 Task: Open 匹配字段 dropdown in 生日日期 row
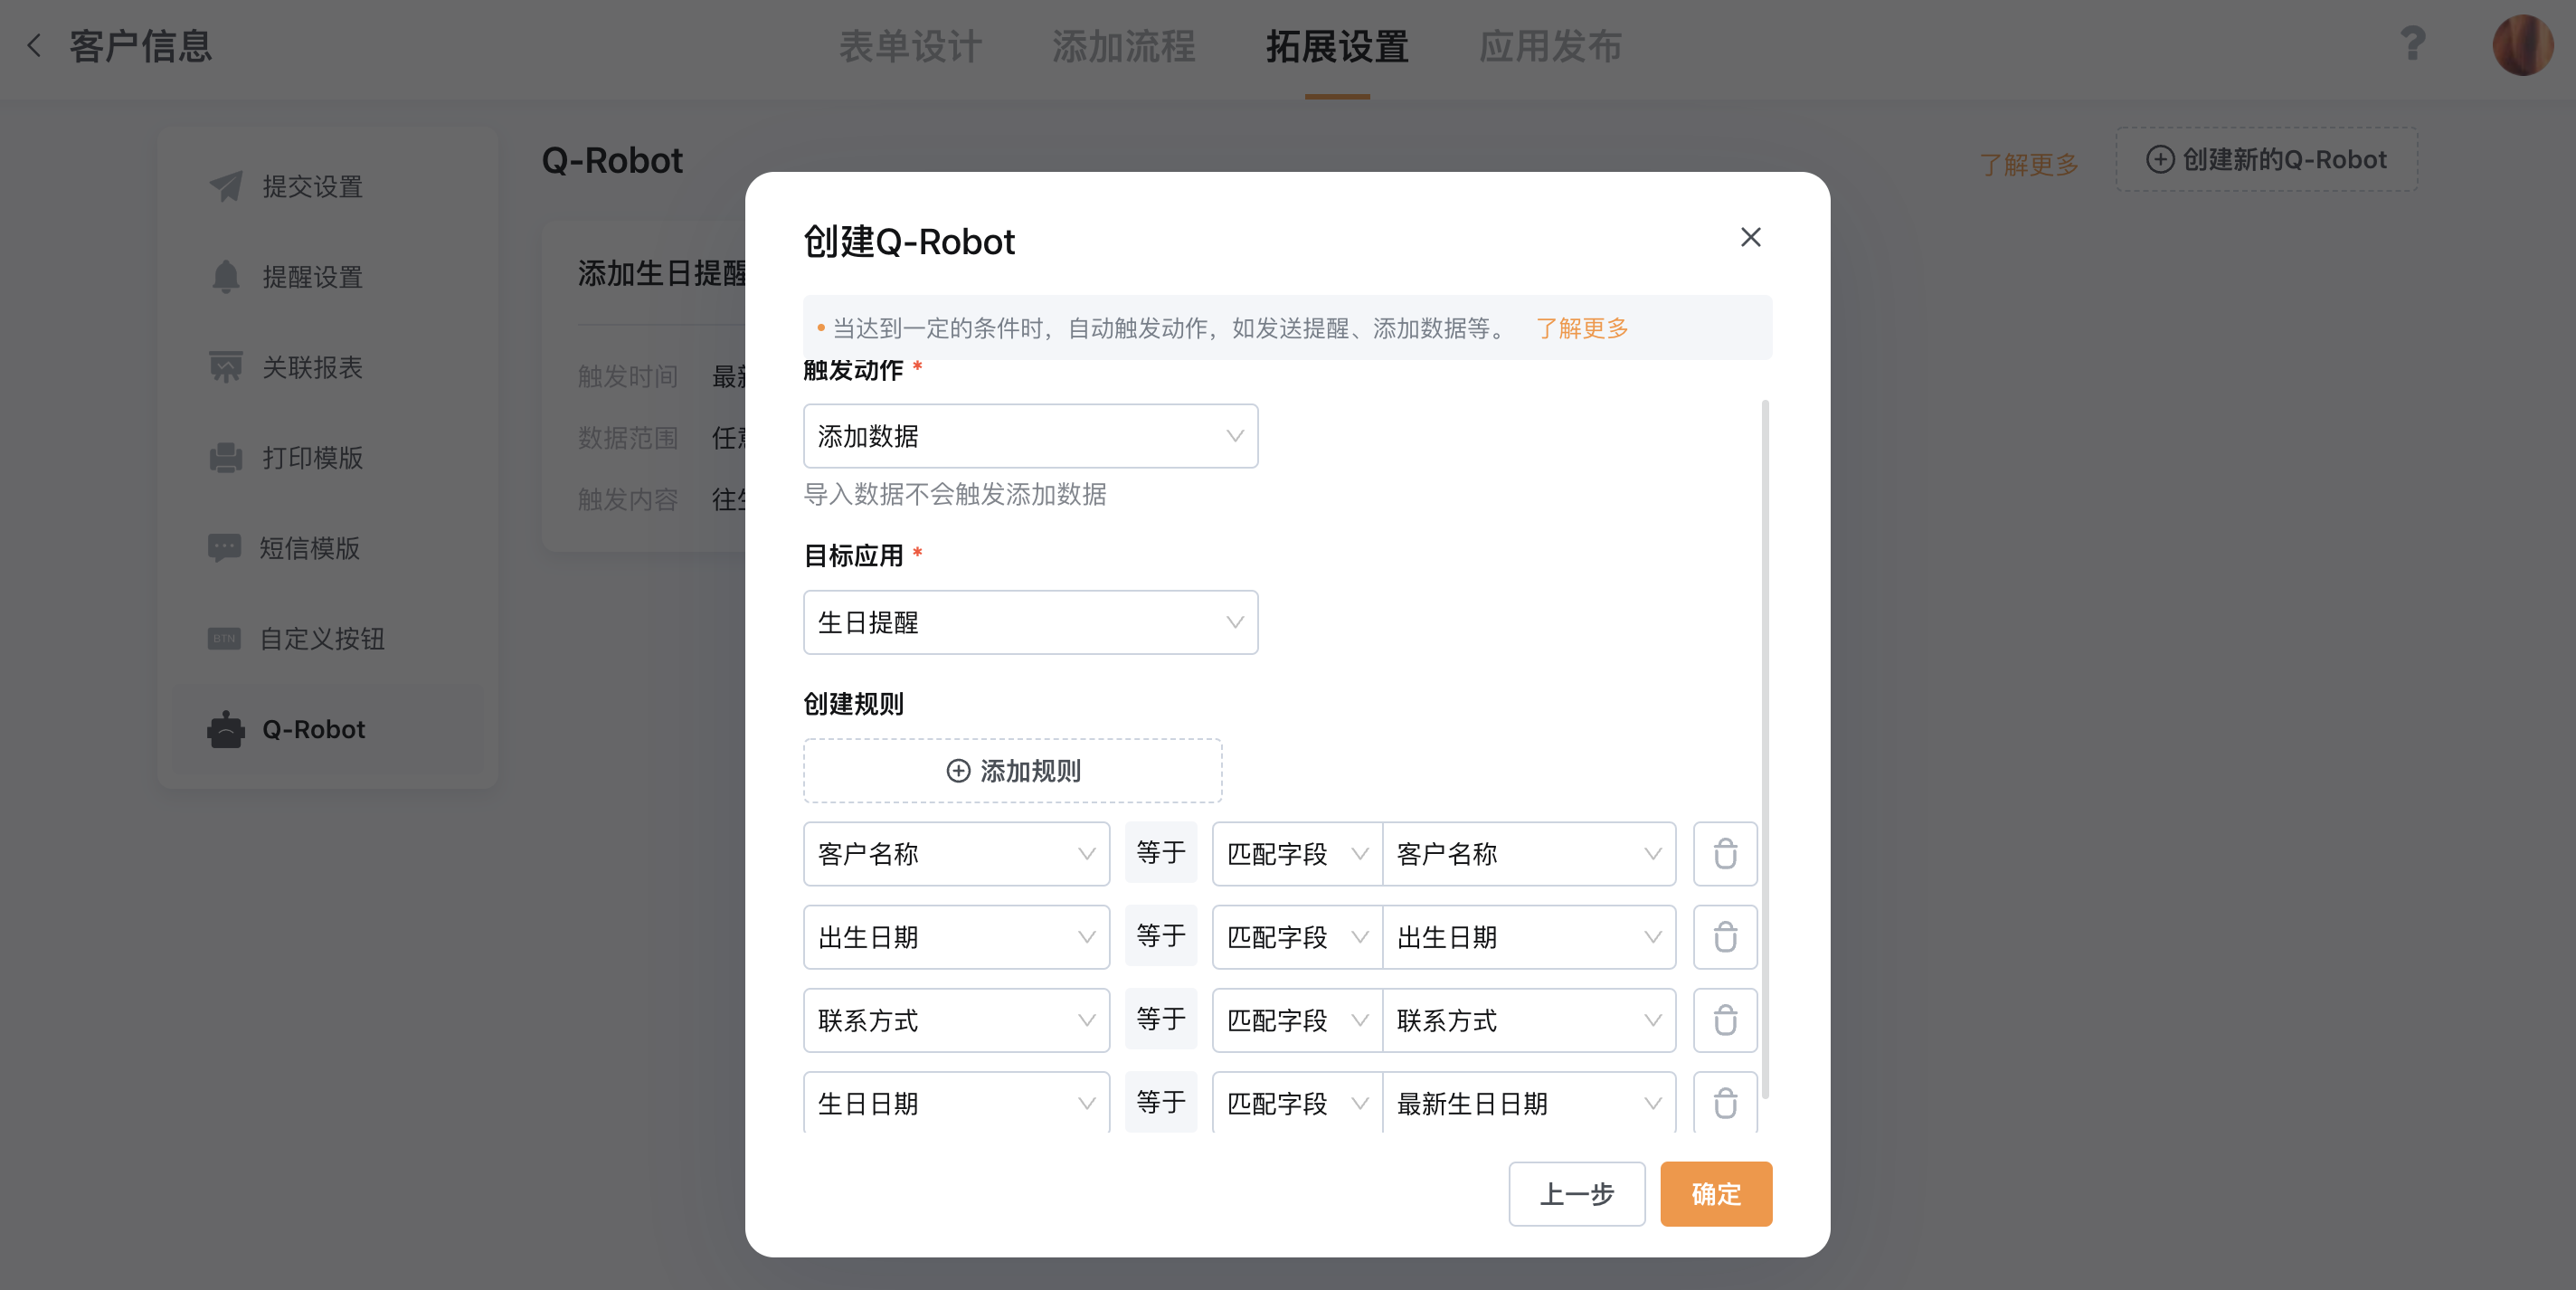point(1297,1103)
